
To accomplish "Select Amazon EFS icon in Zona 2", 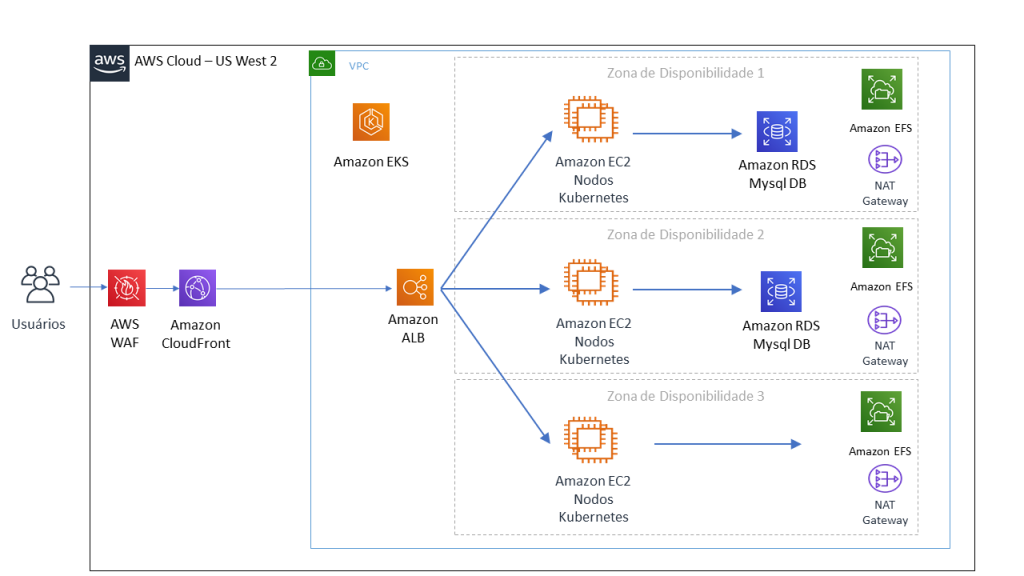I will [x=882, y=248].
